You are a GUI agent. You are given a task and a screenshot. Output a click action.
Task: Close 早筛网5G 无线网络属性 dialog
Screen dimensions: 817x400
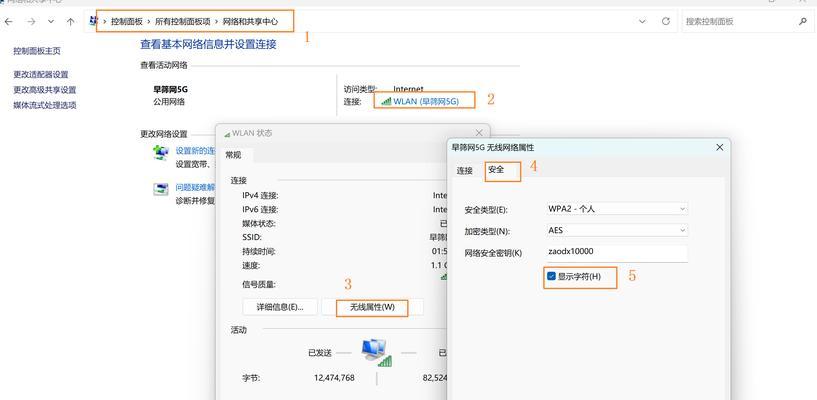point(720,147)
